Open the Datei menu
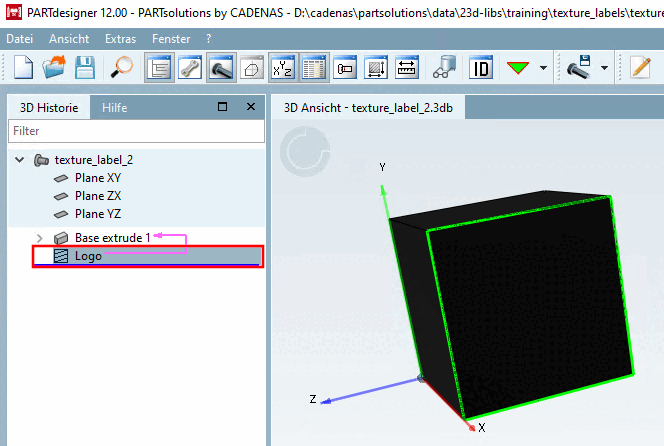The width and height of the screenshot is (664, 446). [19, 39]
